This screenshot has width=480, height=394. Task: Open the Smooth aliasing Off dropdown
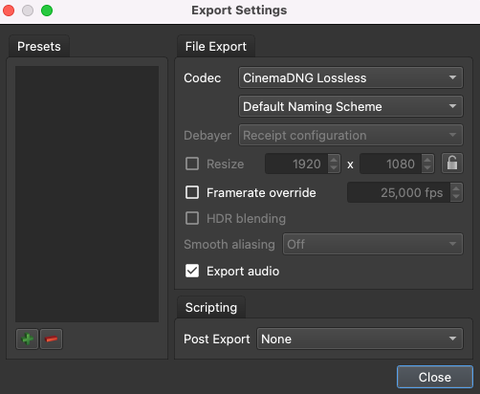click(373, 244)
